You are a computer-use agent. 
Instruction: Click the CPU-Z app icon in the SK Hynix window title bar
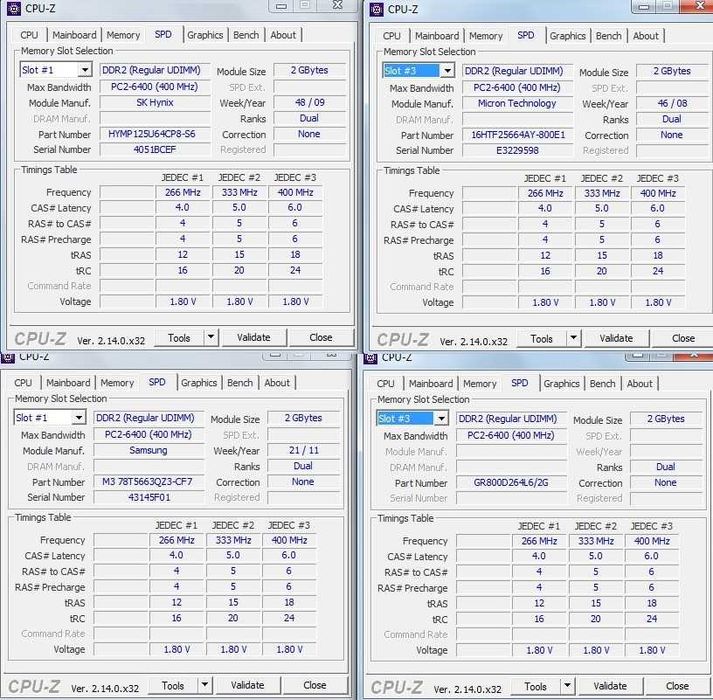[x=14, y=9]
